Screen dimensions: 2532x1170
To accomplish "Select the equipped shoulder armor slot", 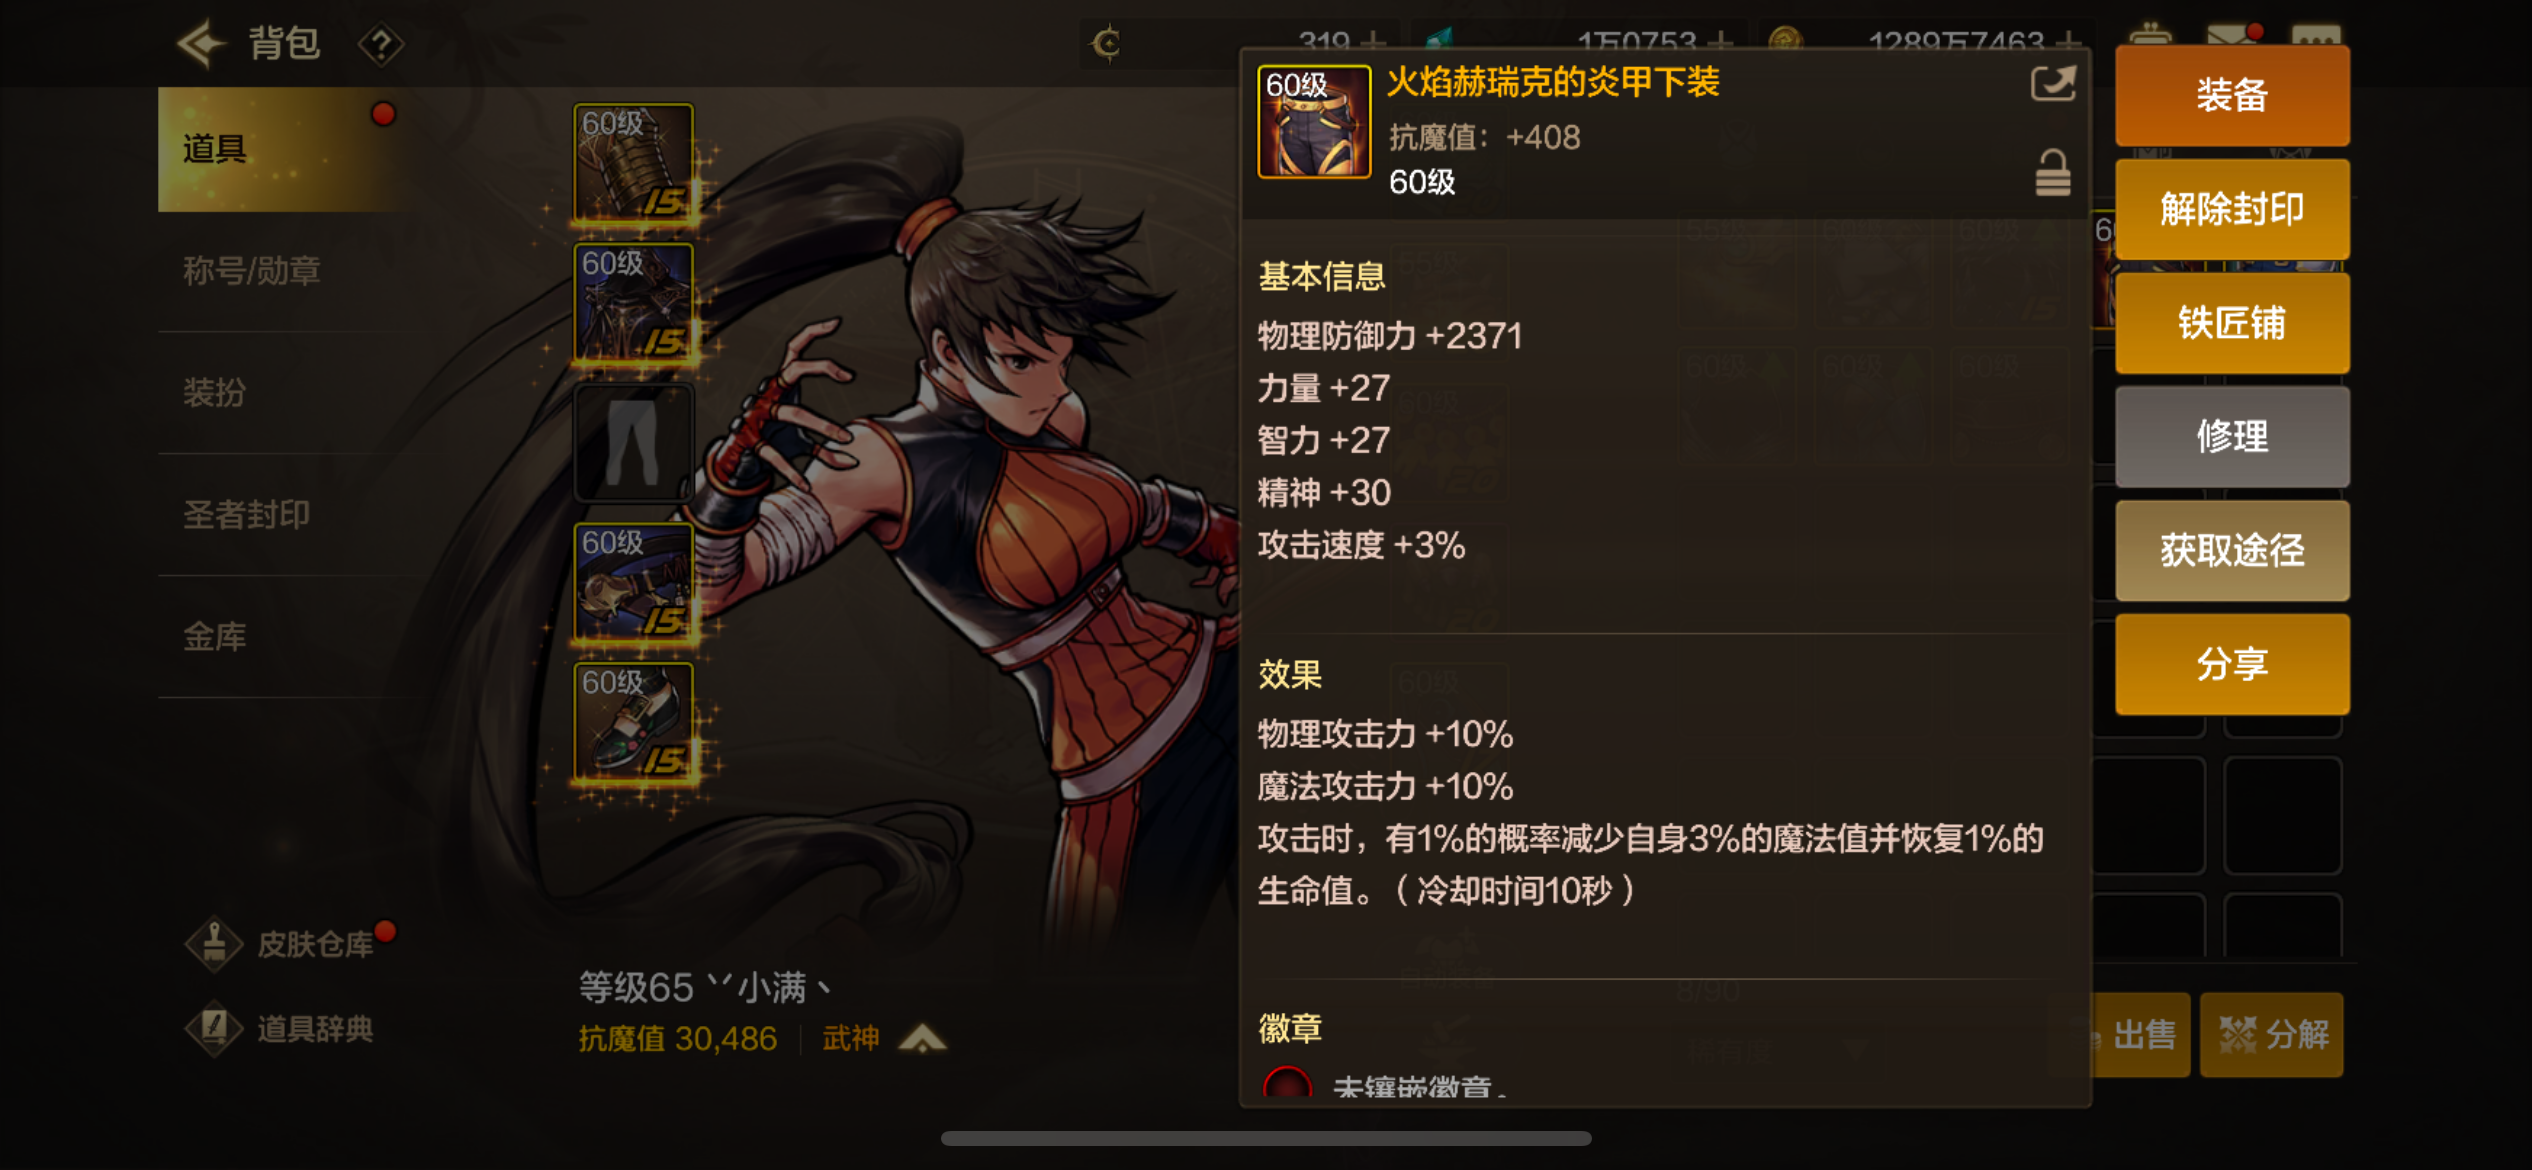I will [634, 164].
